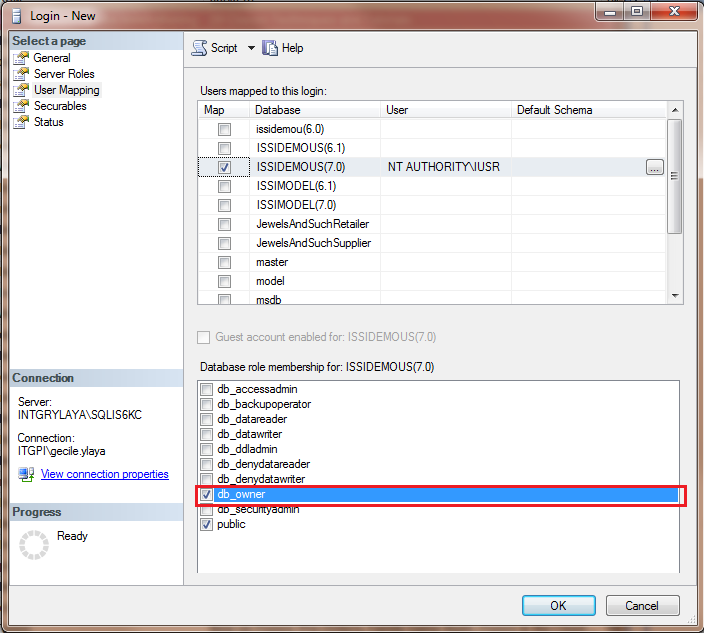Open the Server Roles page

tap(64, 74)
